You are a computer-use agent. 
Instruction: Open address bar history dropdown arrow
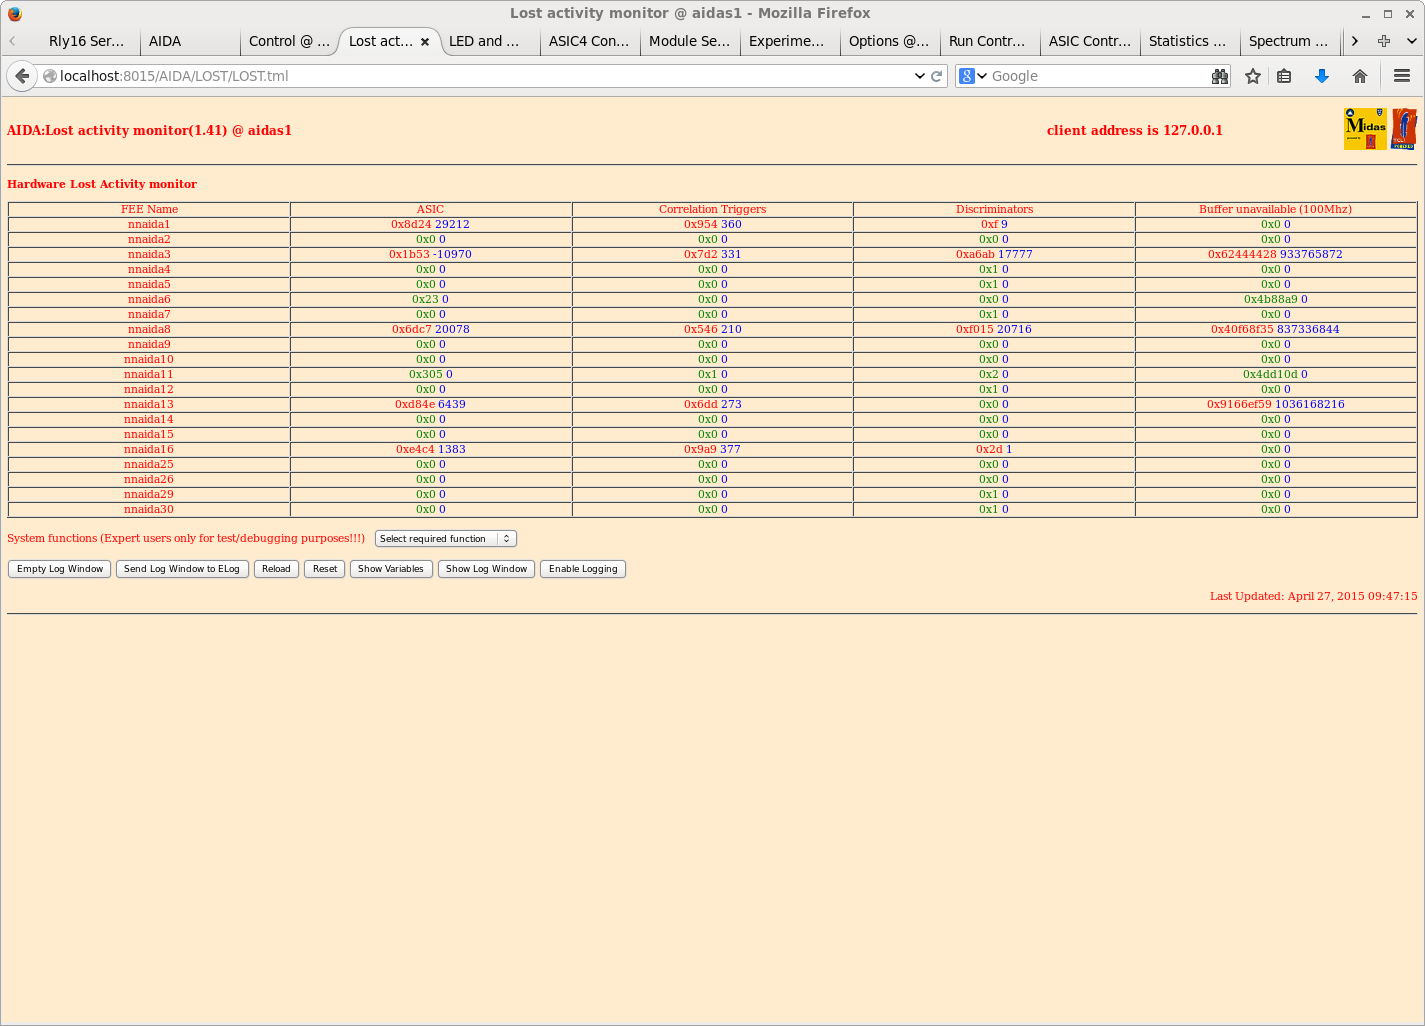tap(920, 76)
